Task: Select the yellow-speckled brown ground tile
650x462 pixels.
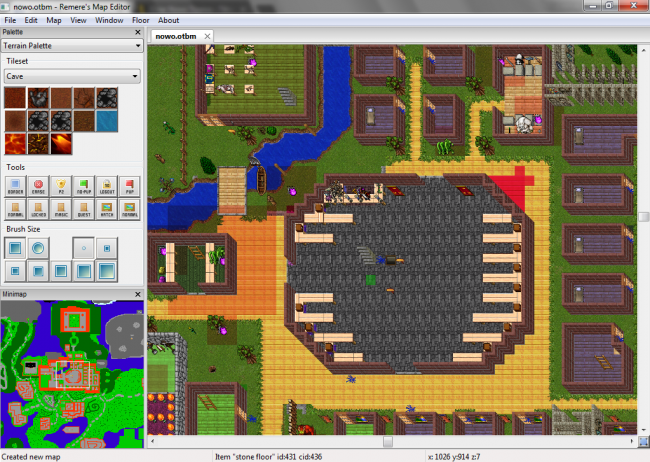Action: coord(84,121)
